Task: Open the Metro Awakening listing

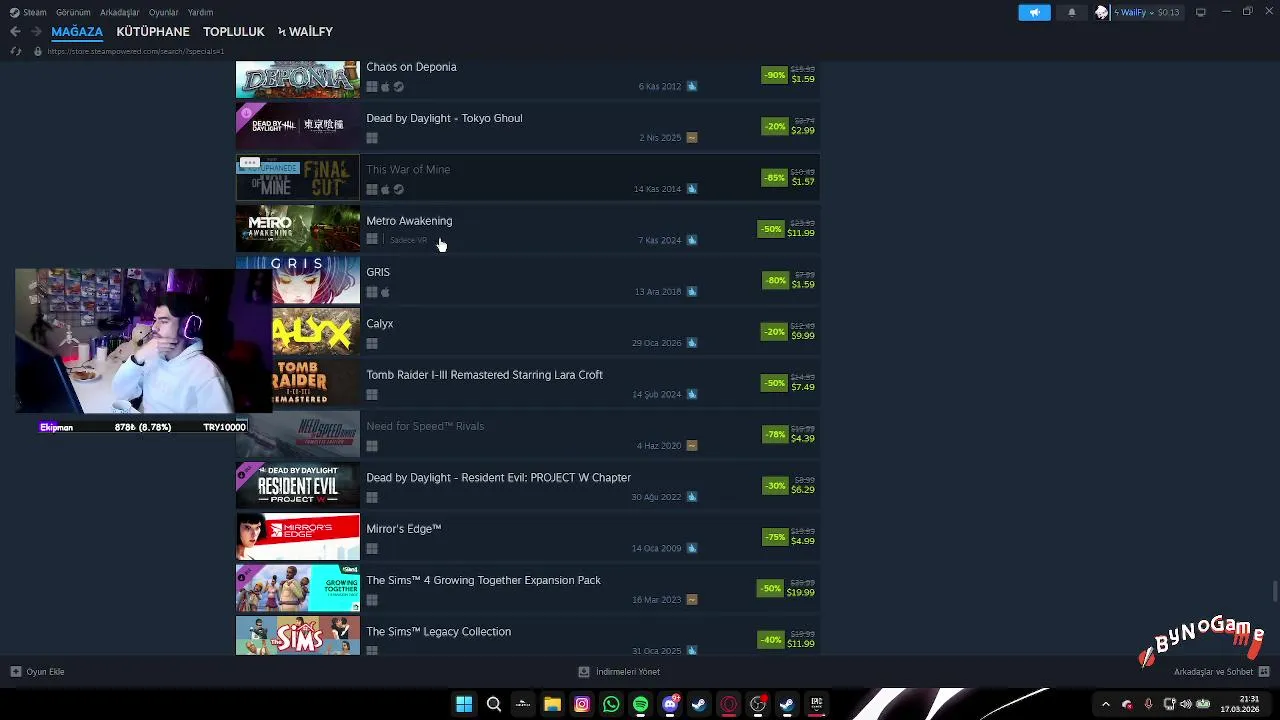Action: coord(528,228)
